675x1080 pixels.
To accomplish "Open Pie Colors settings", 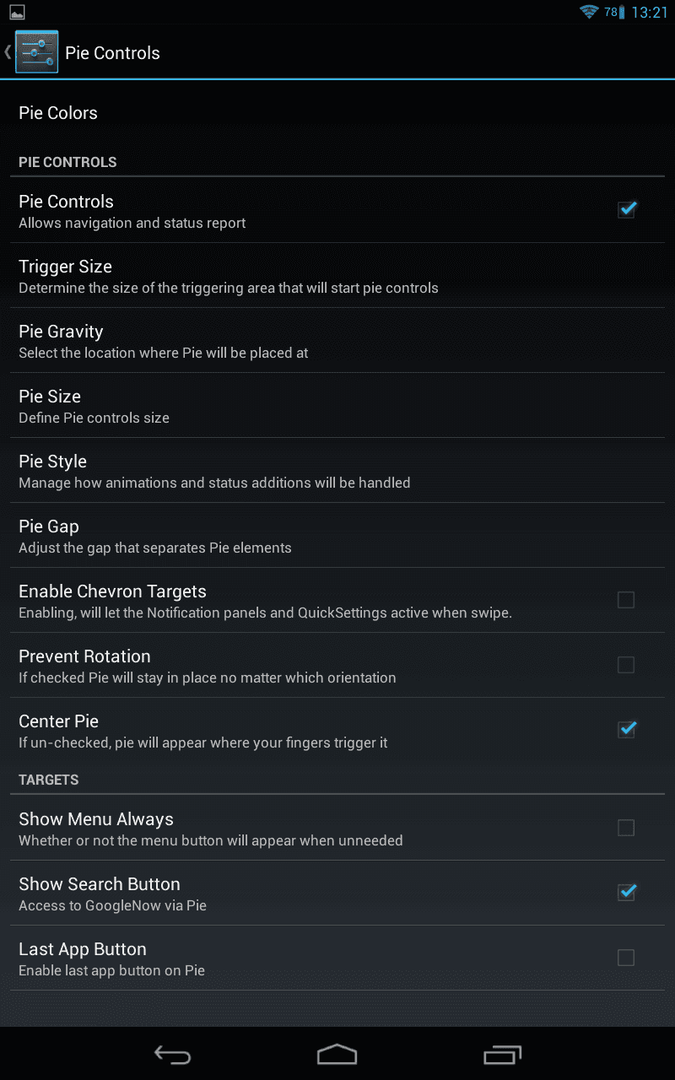I will 338,113.
